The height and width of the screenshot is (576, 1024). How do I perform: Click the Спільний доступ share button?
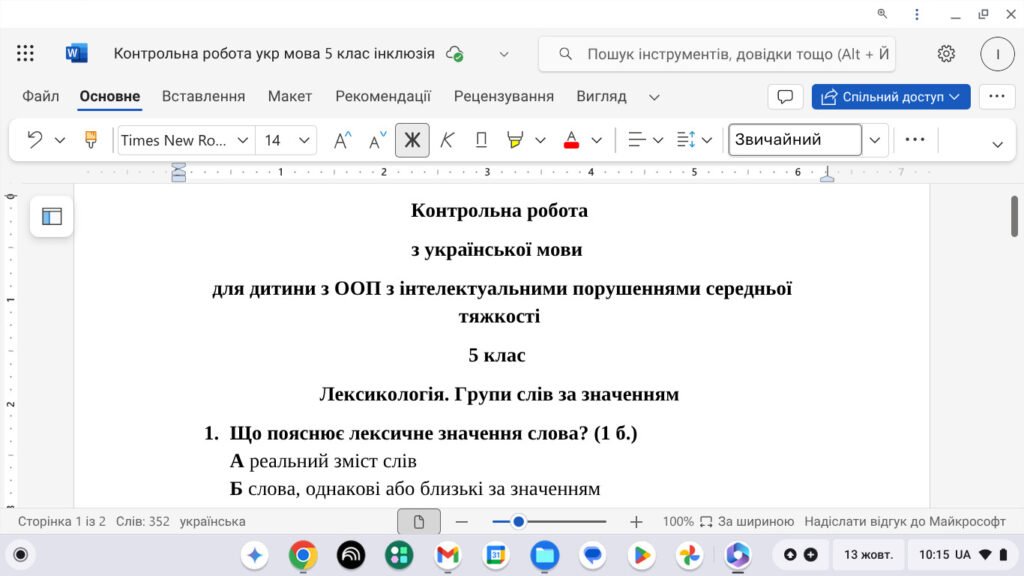point(890,96)
